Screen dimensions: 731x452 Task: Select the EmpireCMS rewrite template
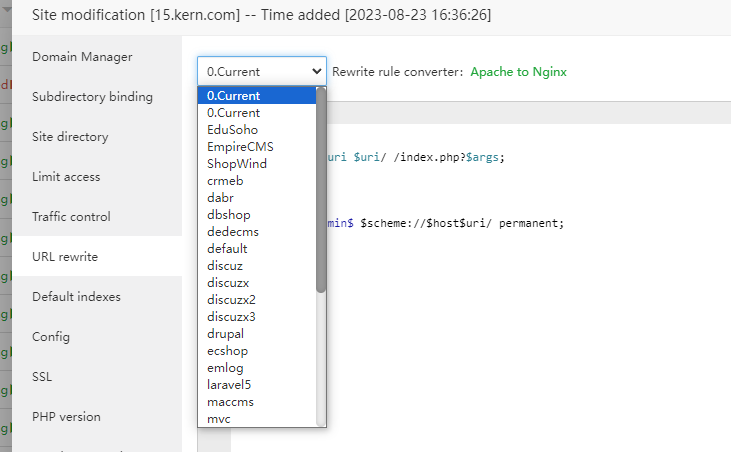240,147
